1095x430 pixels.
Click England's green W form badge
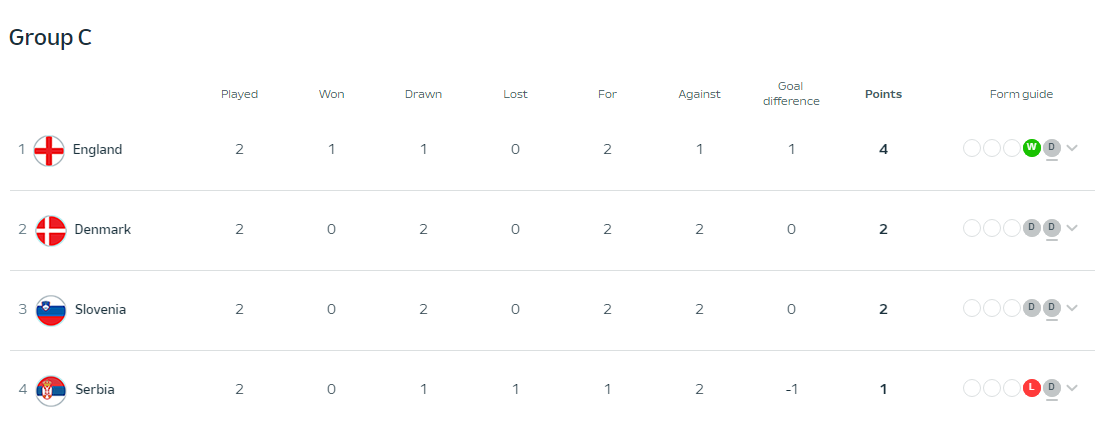pyautogui.click(x=1032, y=148)
